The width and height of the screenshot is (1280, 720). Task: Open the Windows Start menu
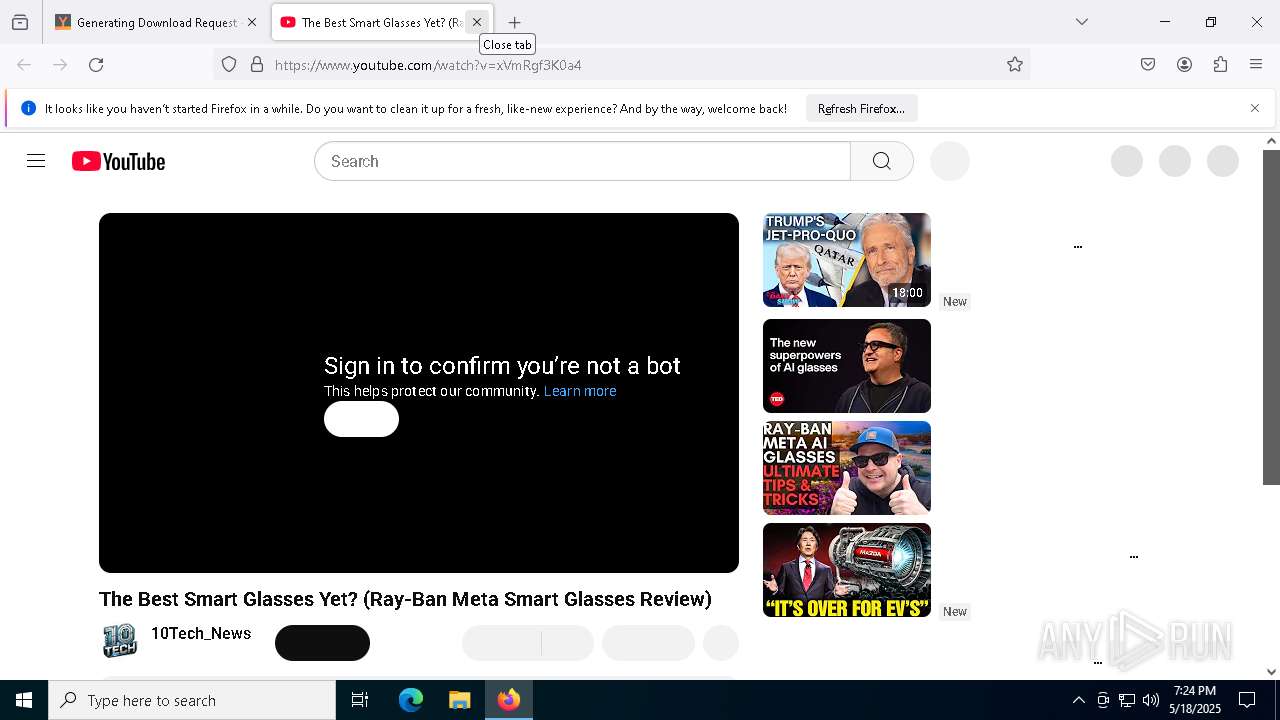(24, 700)
